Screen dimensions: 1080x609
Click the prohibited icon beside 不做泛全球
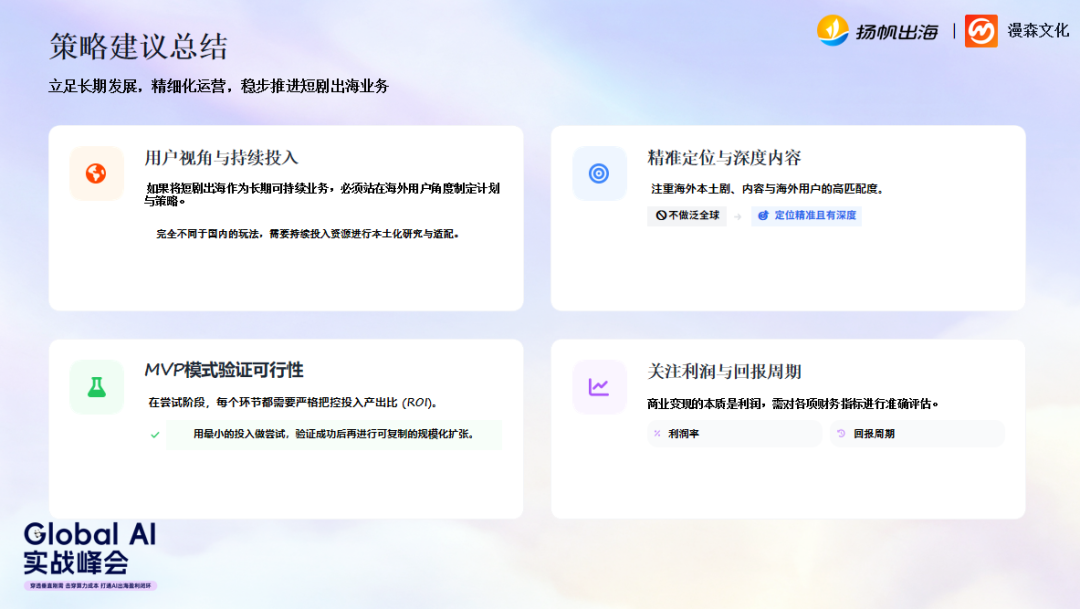661,216
